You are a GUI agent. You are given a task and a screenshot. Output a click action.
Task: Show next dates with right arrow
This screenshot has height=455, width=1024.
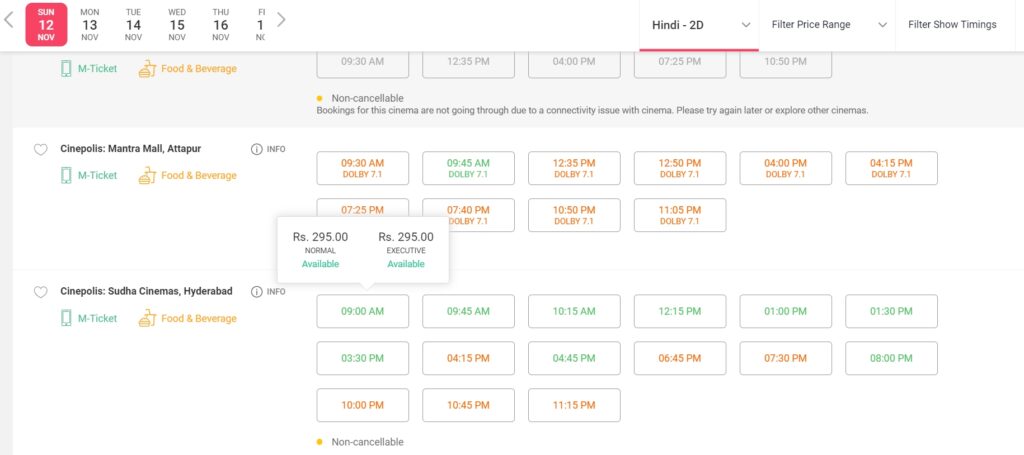[x=281, y=20]
